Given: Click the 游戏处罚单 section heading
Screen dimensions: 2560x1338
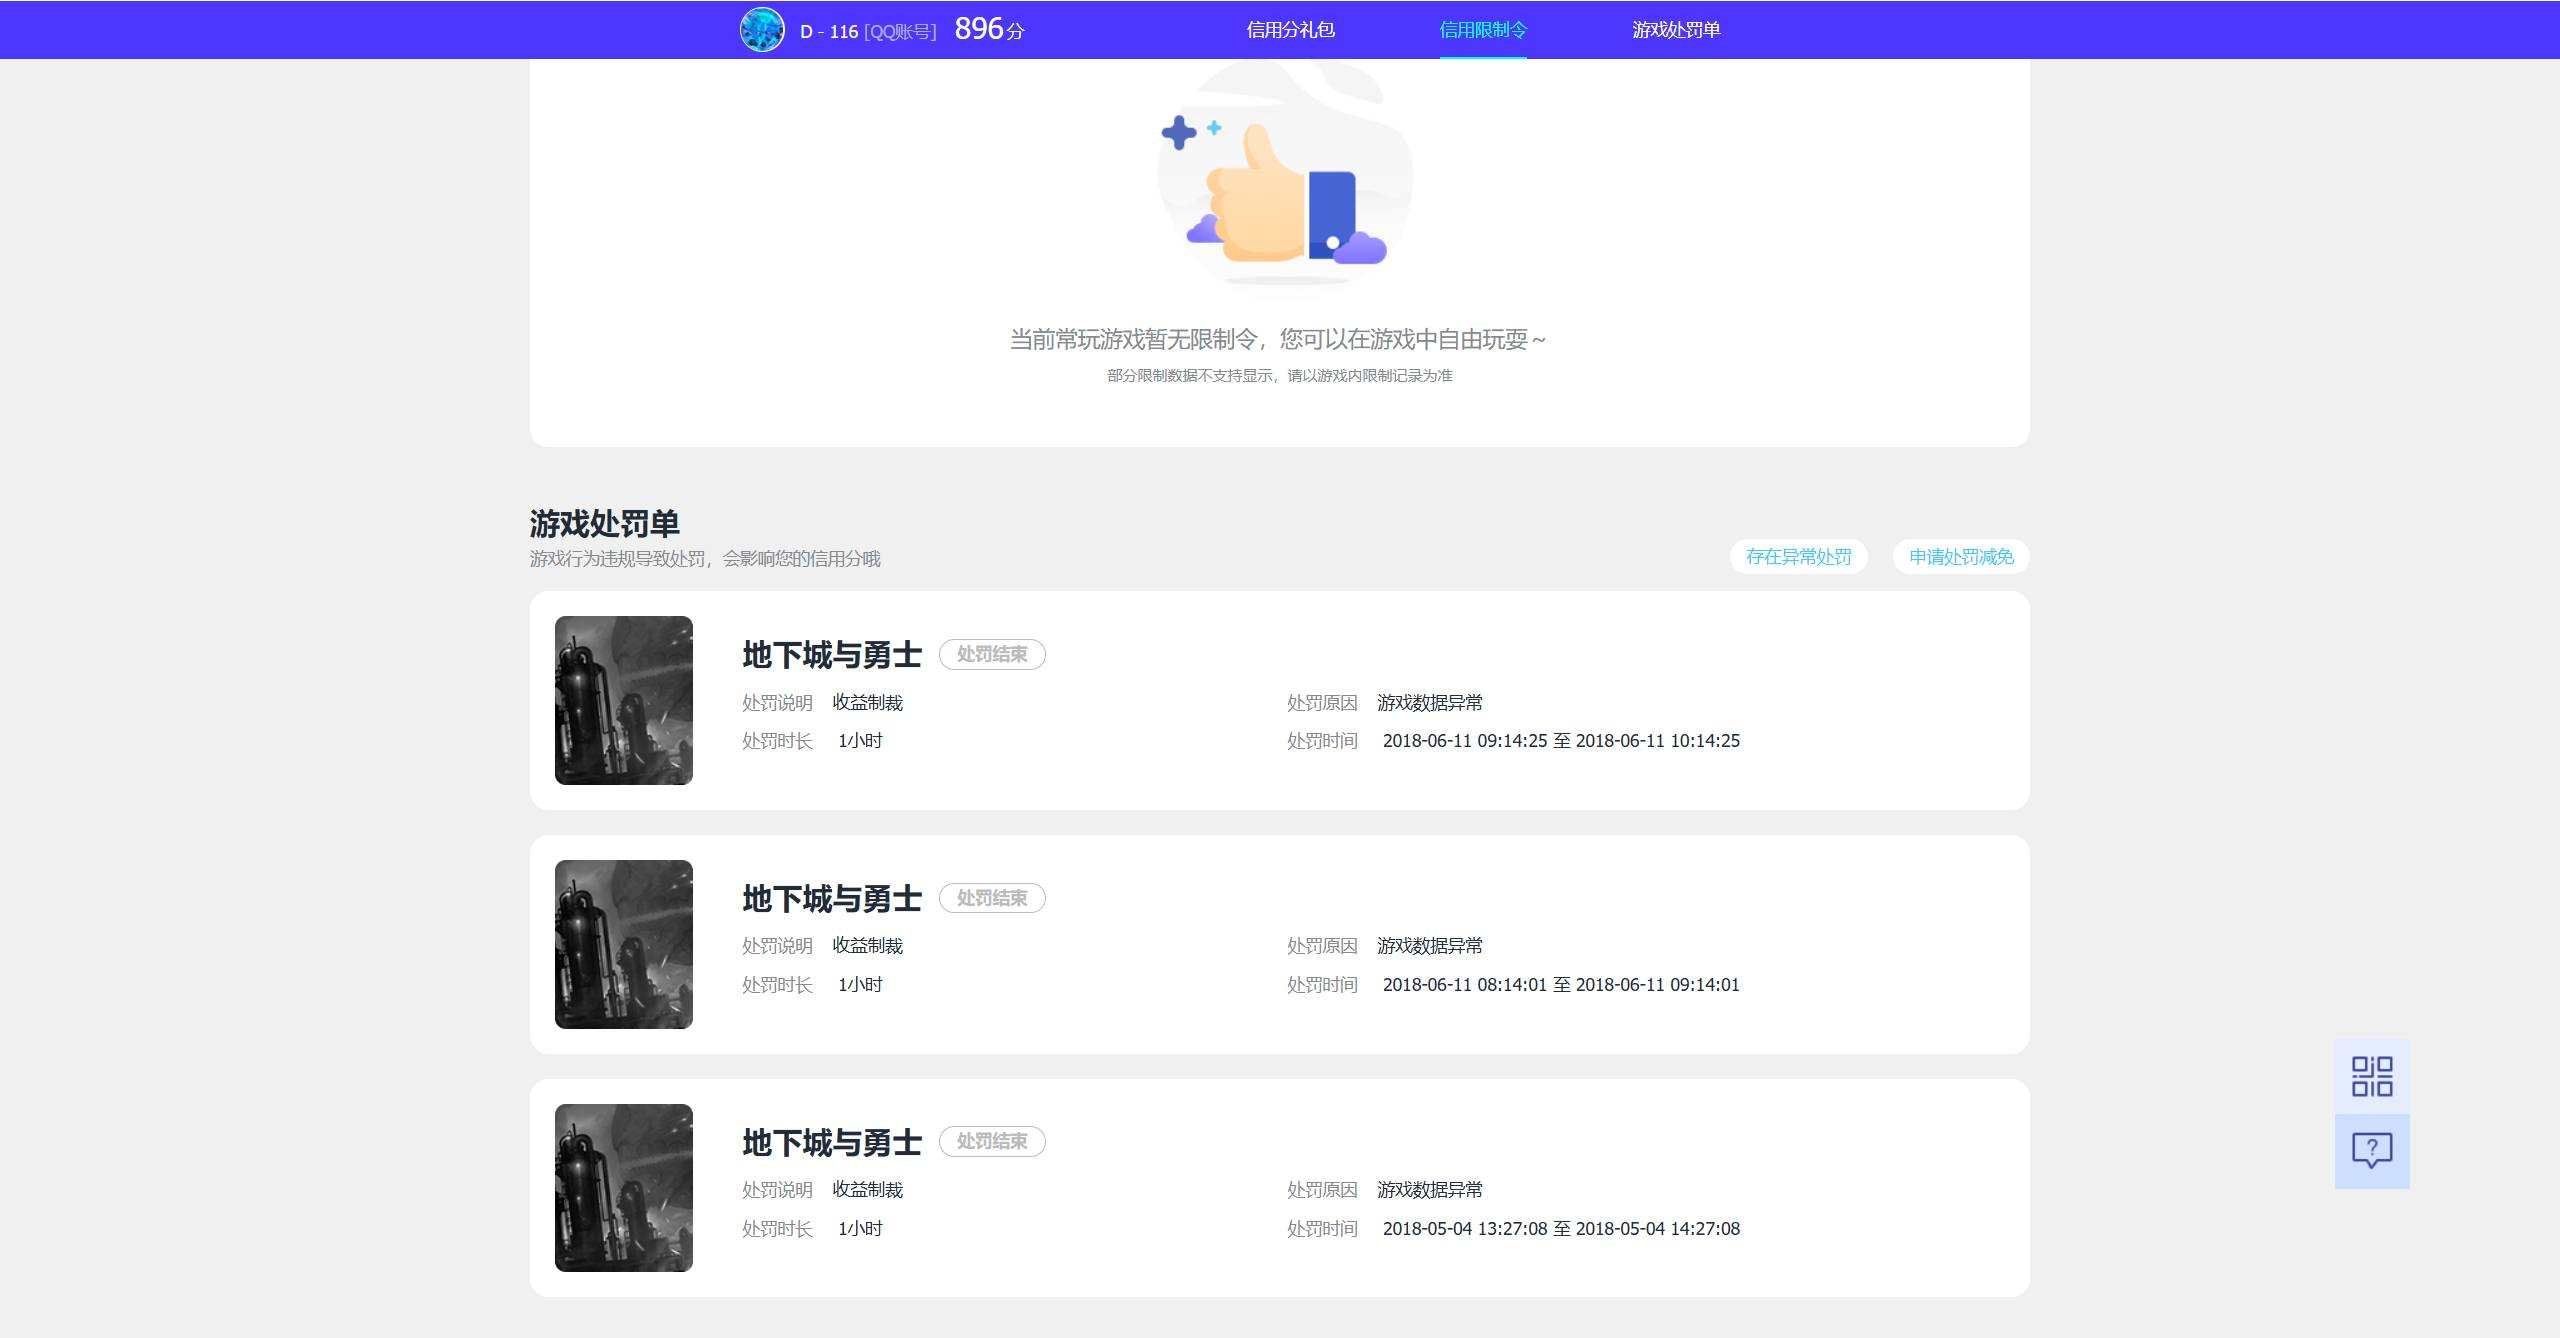Looking at the screenshot, I should coord(605,523).
